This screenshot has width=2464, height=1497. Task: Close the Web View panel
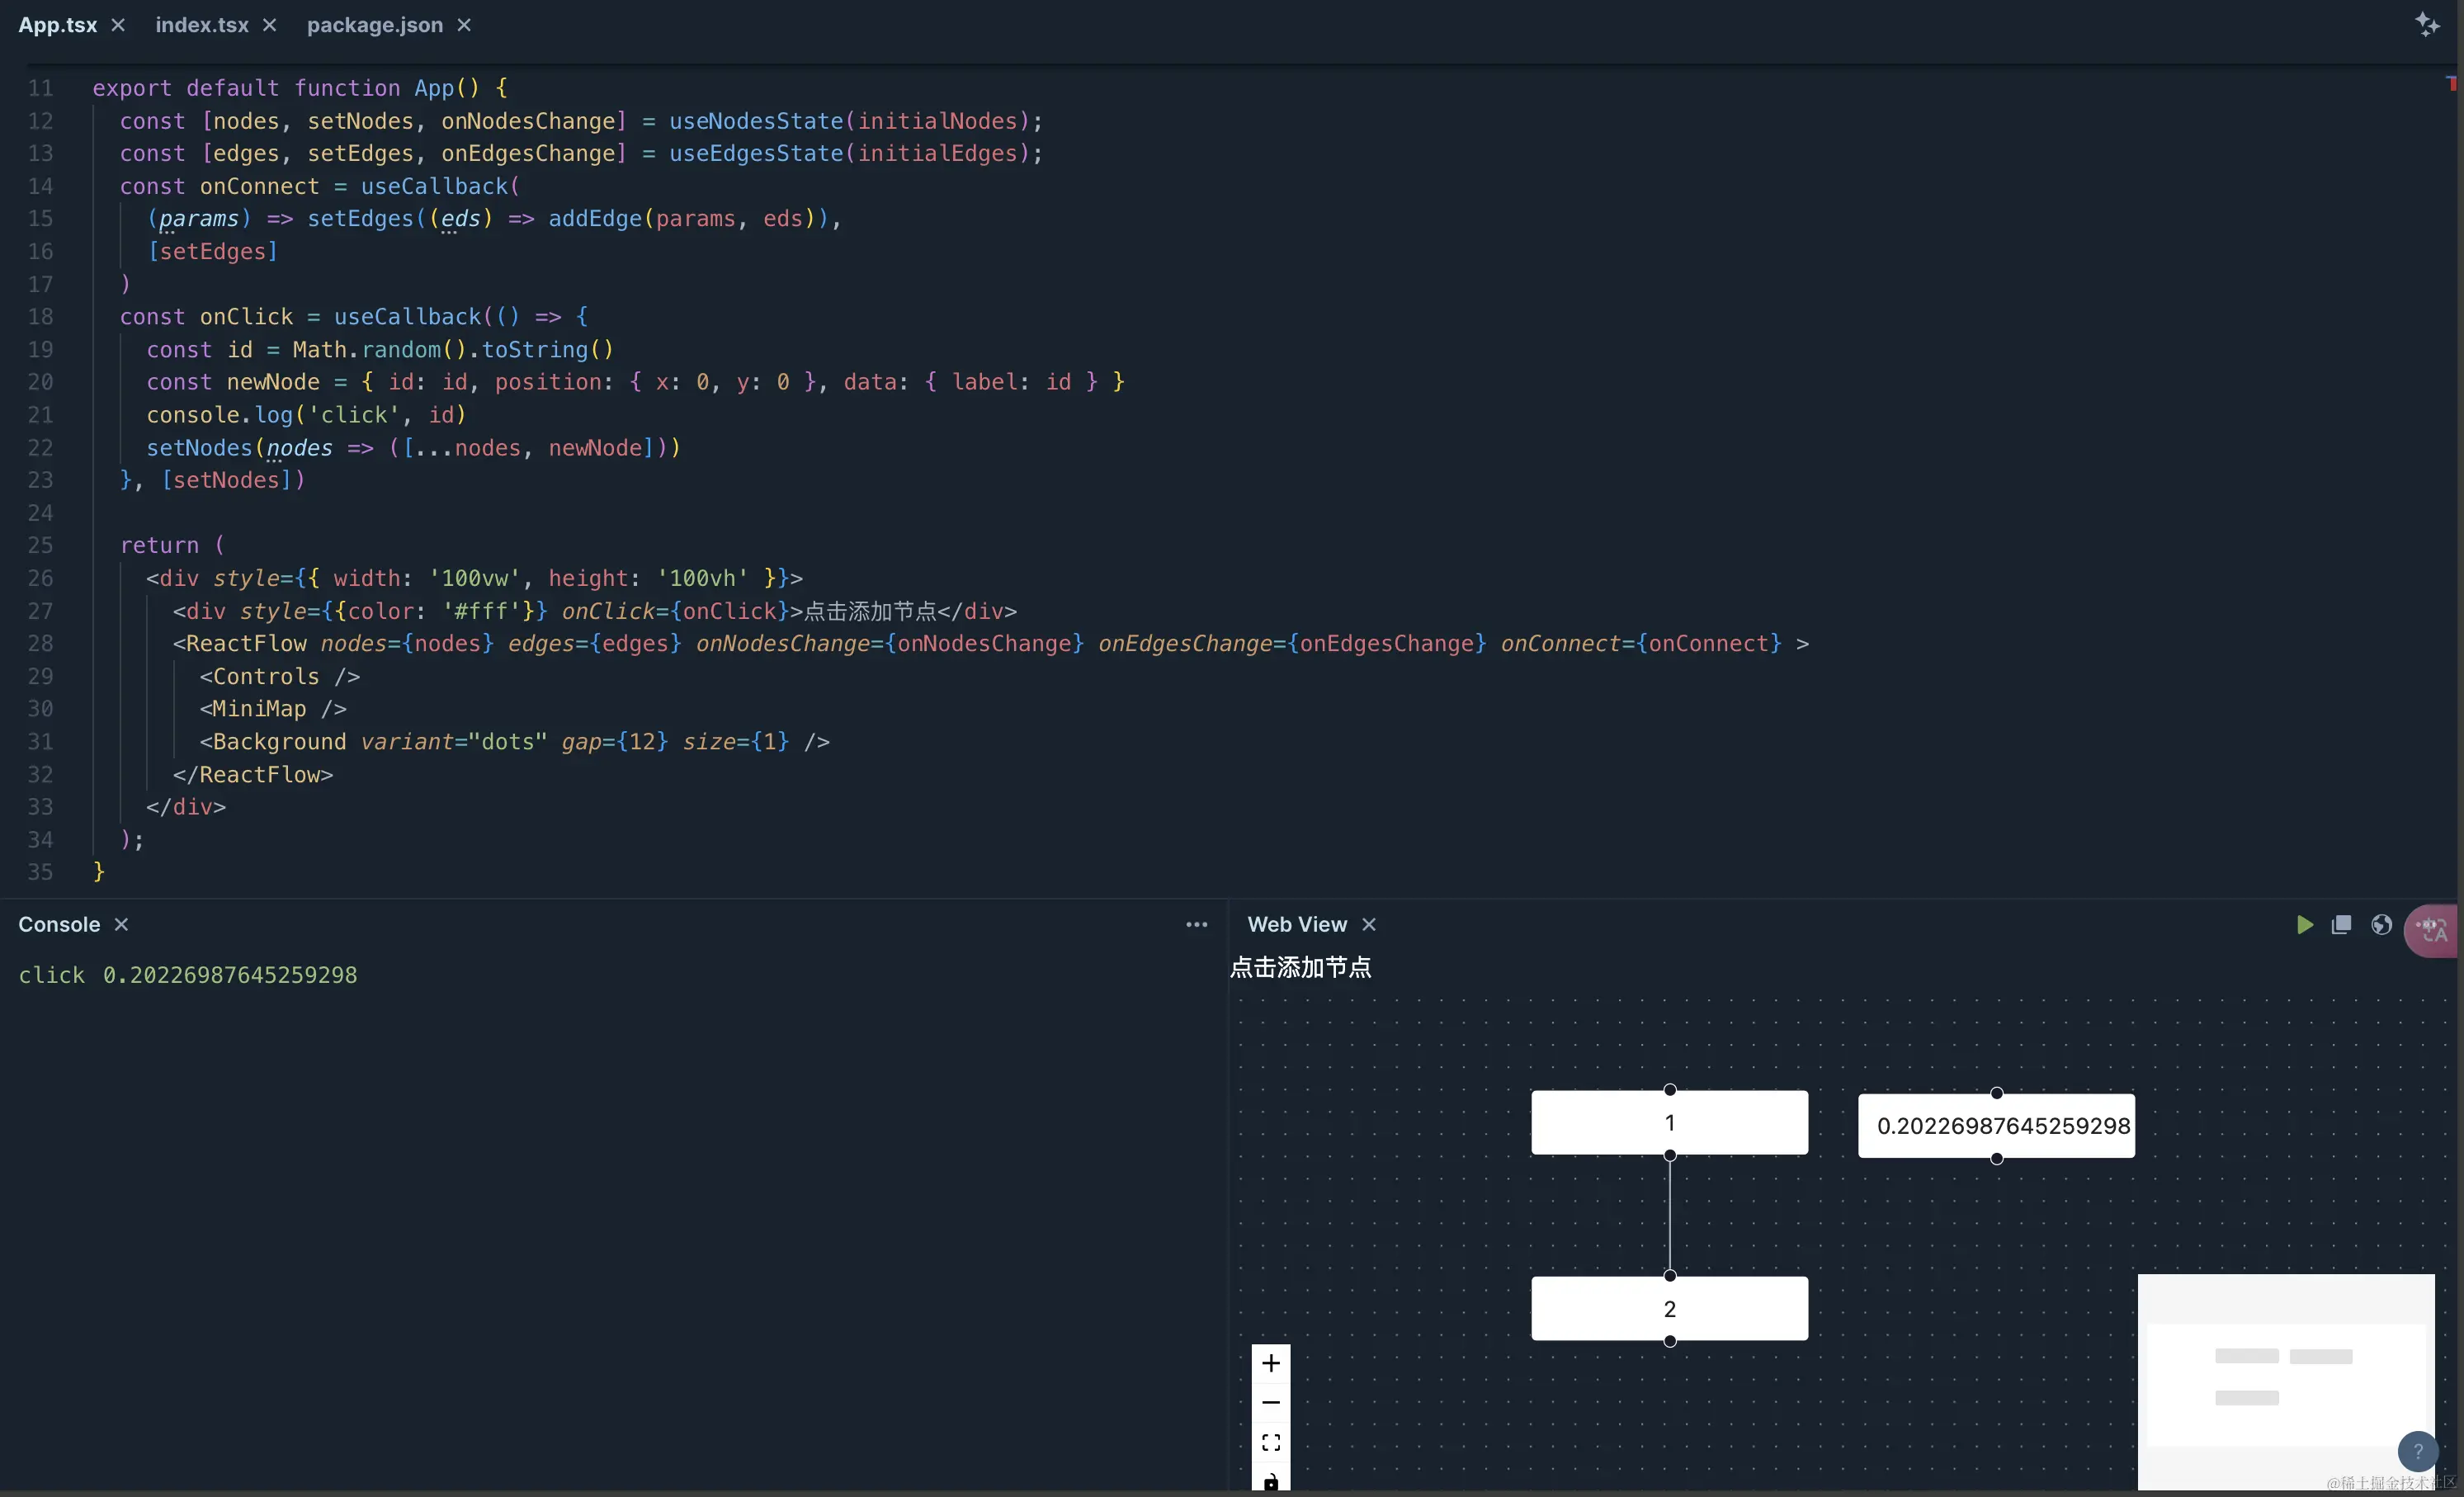(x=1369, y=925)
